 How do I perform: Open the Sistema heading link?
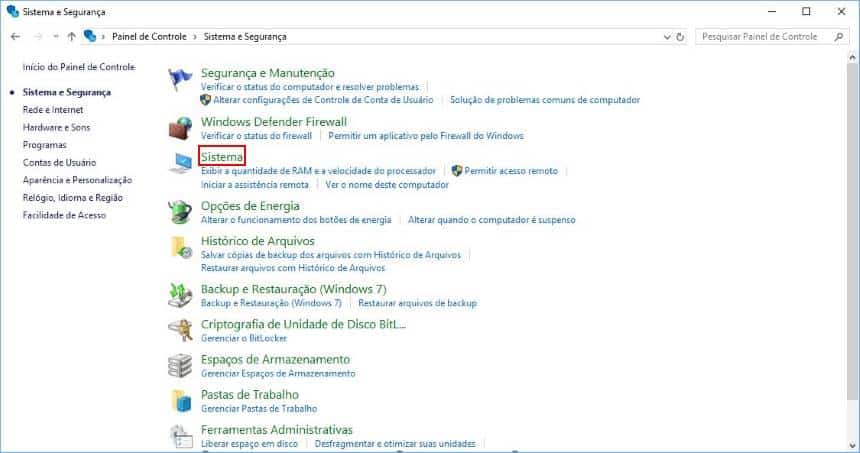tap(222, 157)
